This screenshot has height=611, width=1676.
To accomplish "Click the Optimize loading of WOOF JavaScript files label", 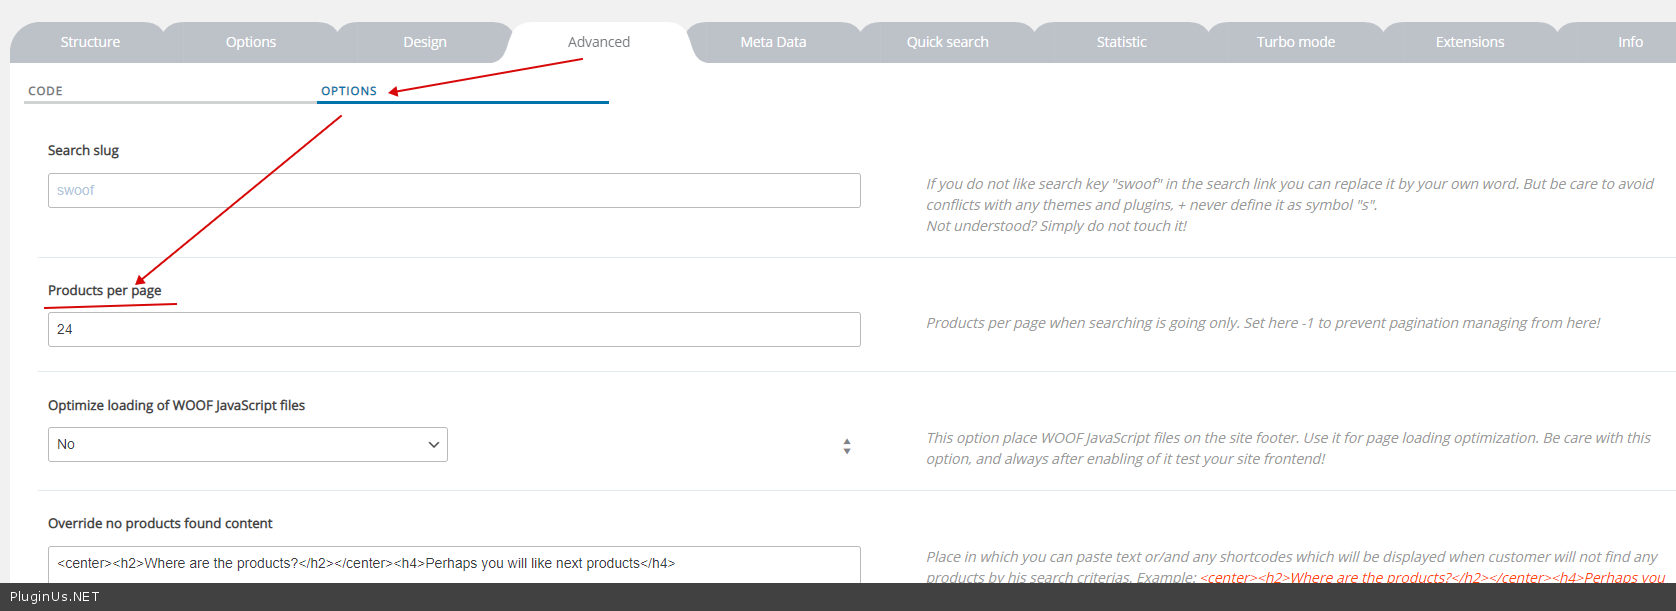I will [x=176, y=405].
